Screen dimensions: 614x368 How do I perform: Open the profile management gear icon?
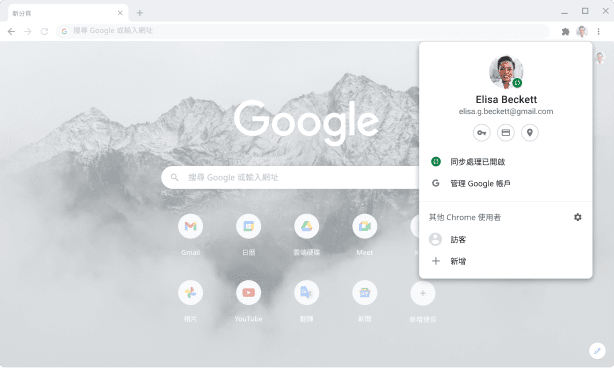coord(578,217)
